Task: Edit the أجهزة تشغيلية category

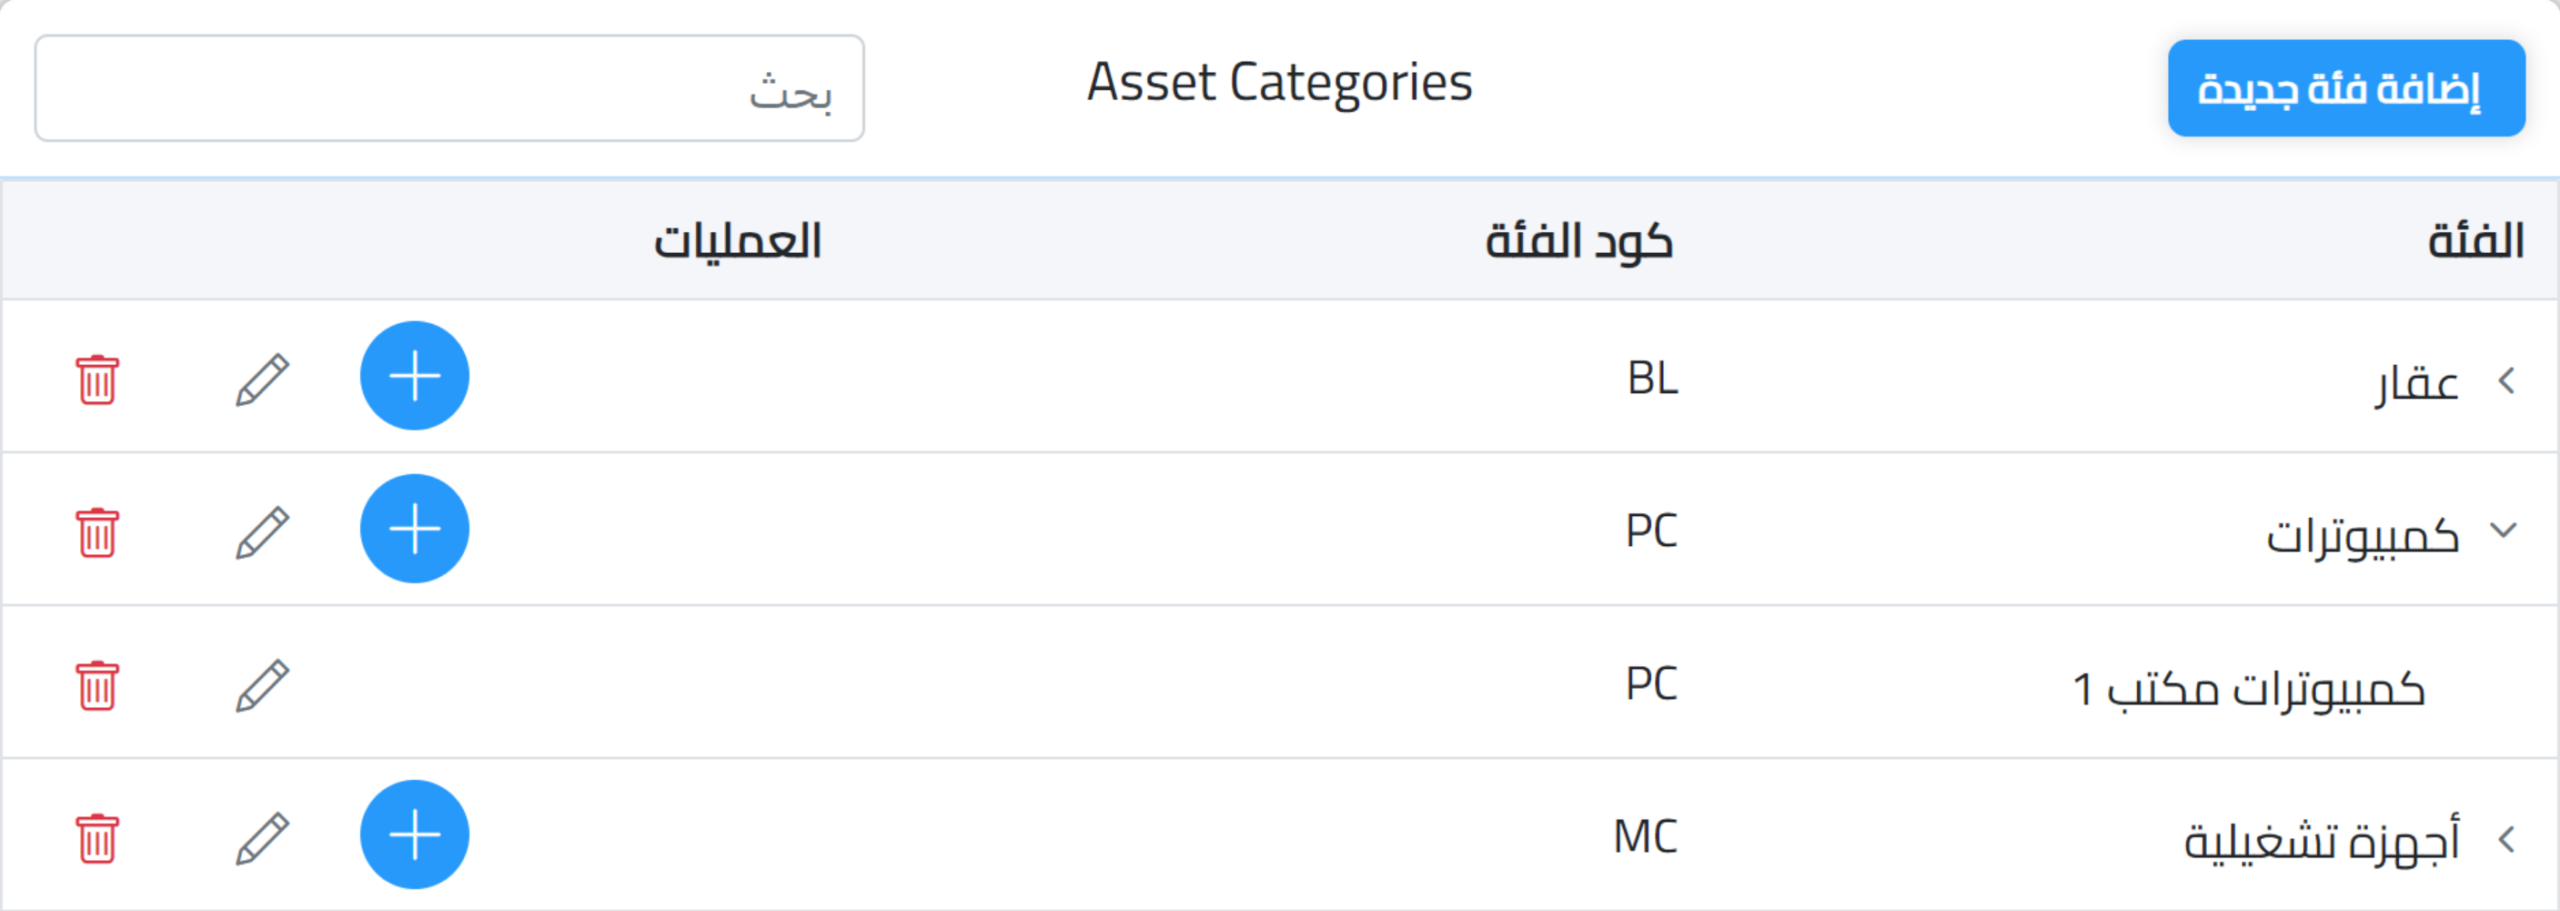Action: 262,838
